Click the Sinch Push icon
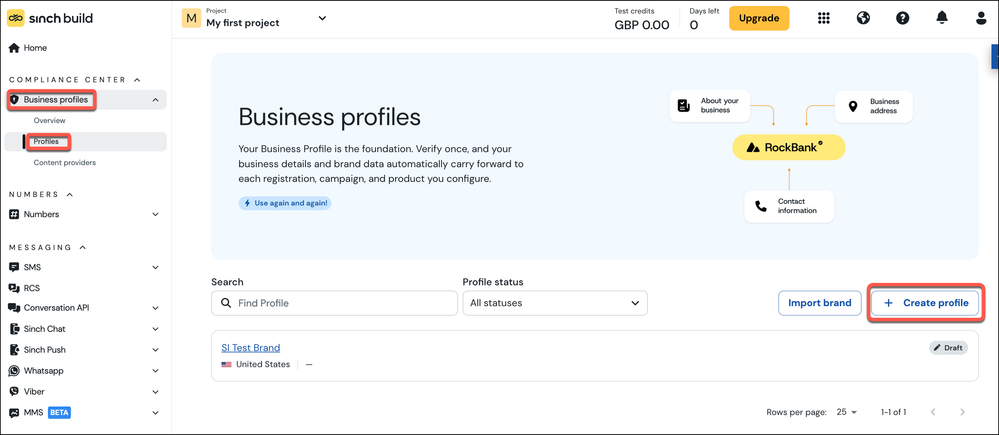Screen dimensions: 999x435 pyautogui.click(x=14, y=350)
